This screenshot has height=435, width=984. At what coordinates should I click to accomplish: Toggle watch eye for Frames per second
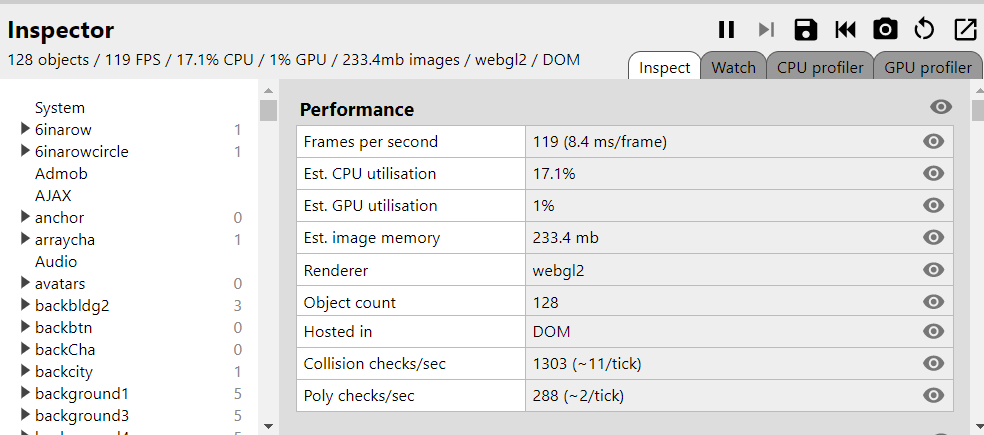point(934,141)
